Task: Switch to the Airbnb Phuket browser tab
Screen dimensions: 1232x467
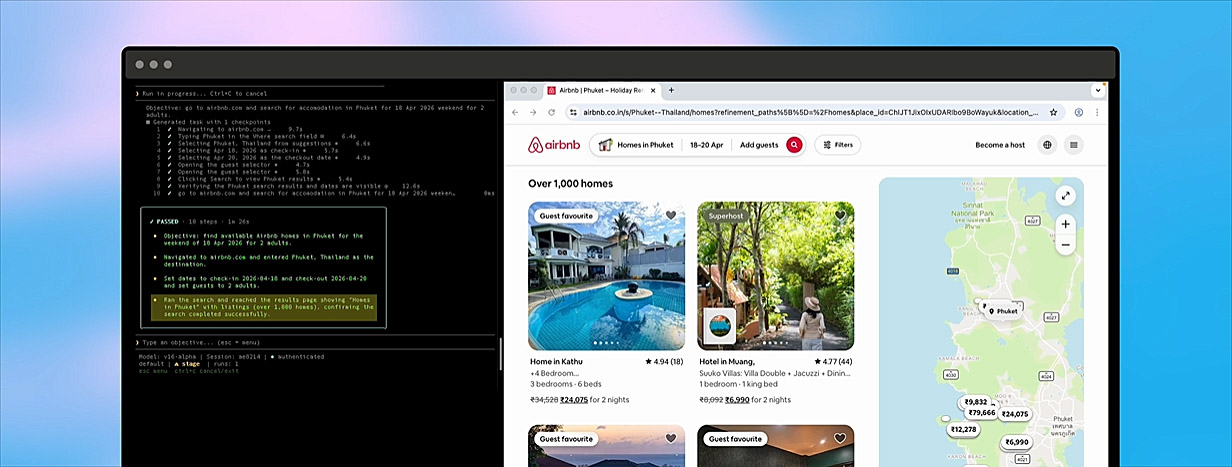Action: [600, 90]
